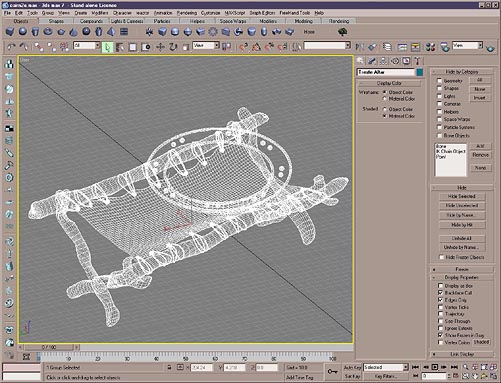Click the Pan hand viewport control
The image size is (501, 383).
tap(475, 376)
